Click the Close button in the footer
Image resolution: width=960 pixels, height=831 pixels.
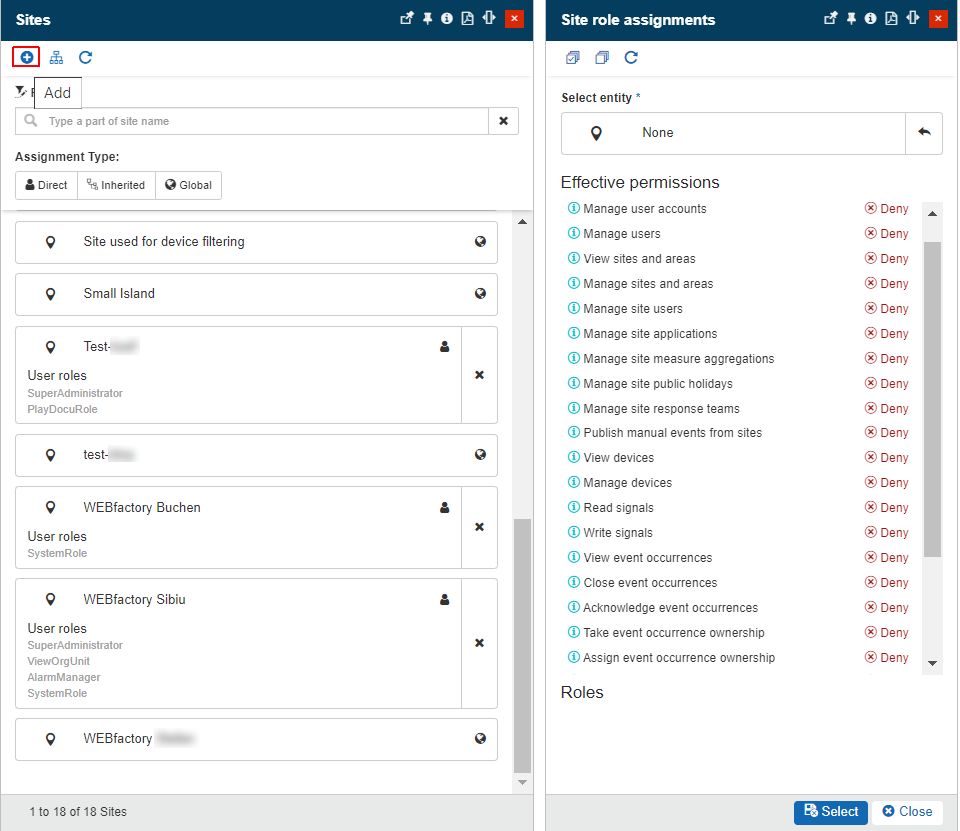(906, 812)
